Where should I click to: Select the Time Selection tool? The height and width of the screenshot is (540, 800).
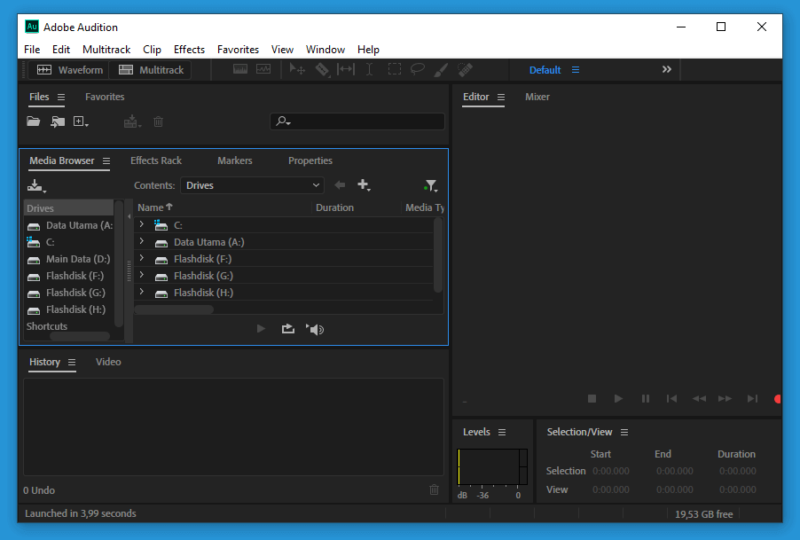[x=369, y=69]
